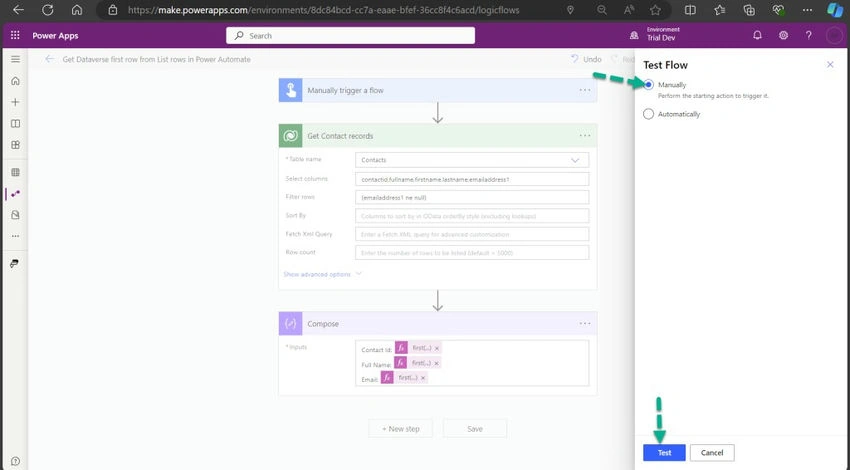Click Cancel in Test Flow panel
The width and height of the screenshot is (850, 470).
click(x=712, y=453)
